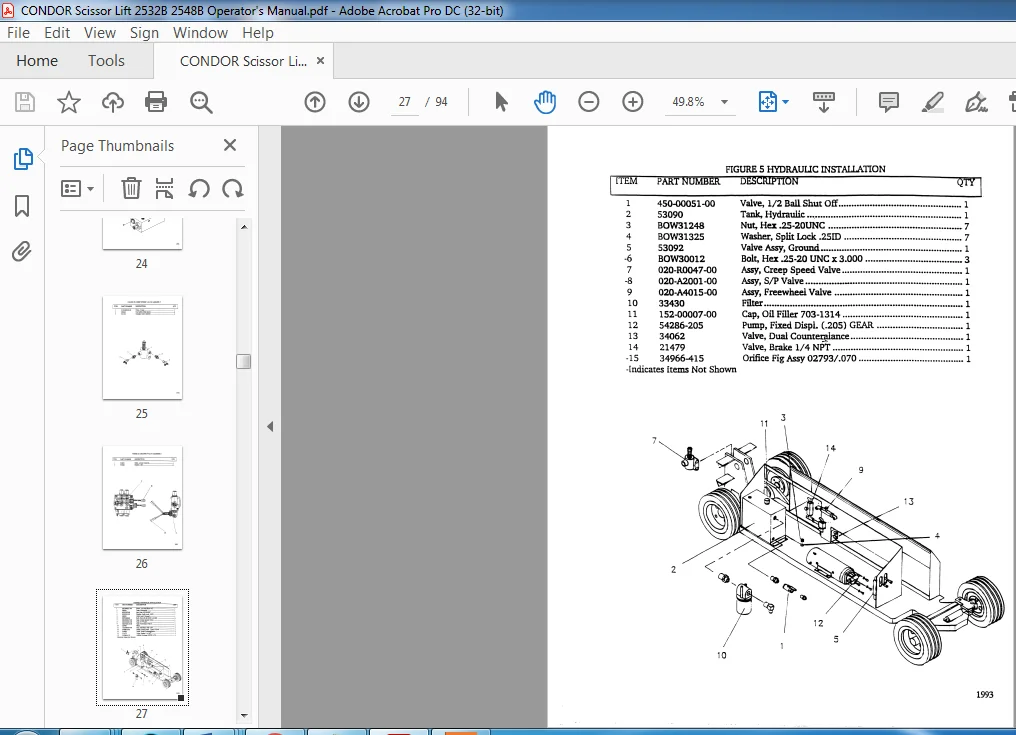
Task: Rotate page clockwise
Action: [x=233, y=189]
